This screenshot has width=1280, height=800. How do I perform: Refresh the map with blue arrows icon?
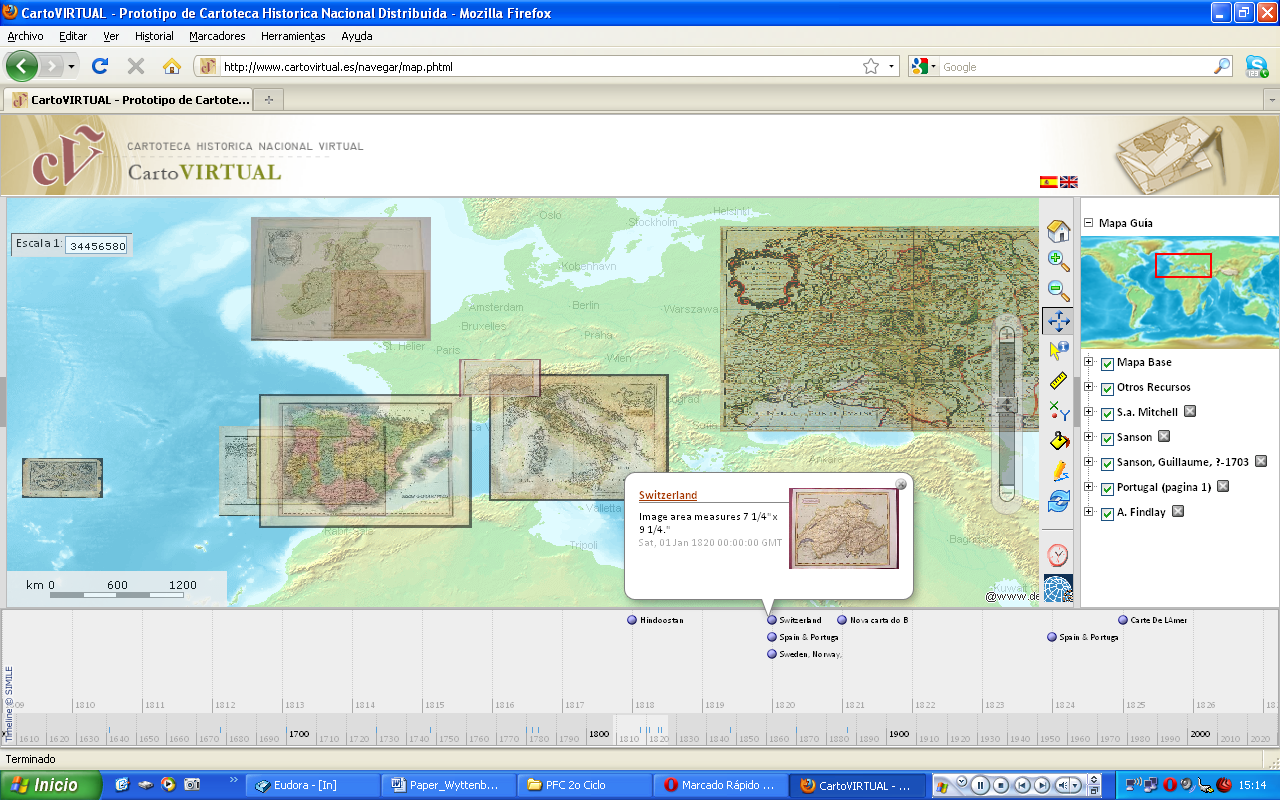tap(1058, 501)
